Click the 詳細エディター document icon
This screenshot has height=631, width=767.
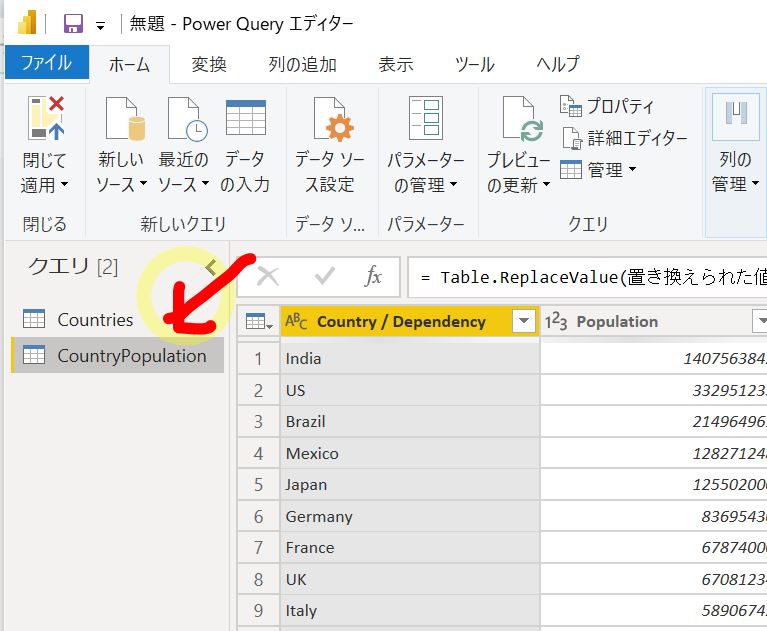tap(571, 138)
